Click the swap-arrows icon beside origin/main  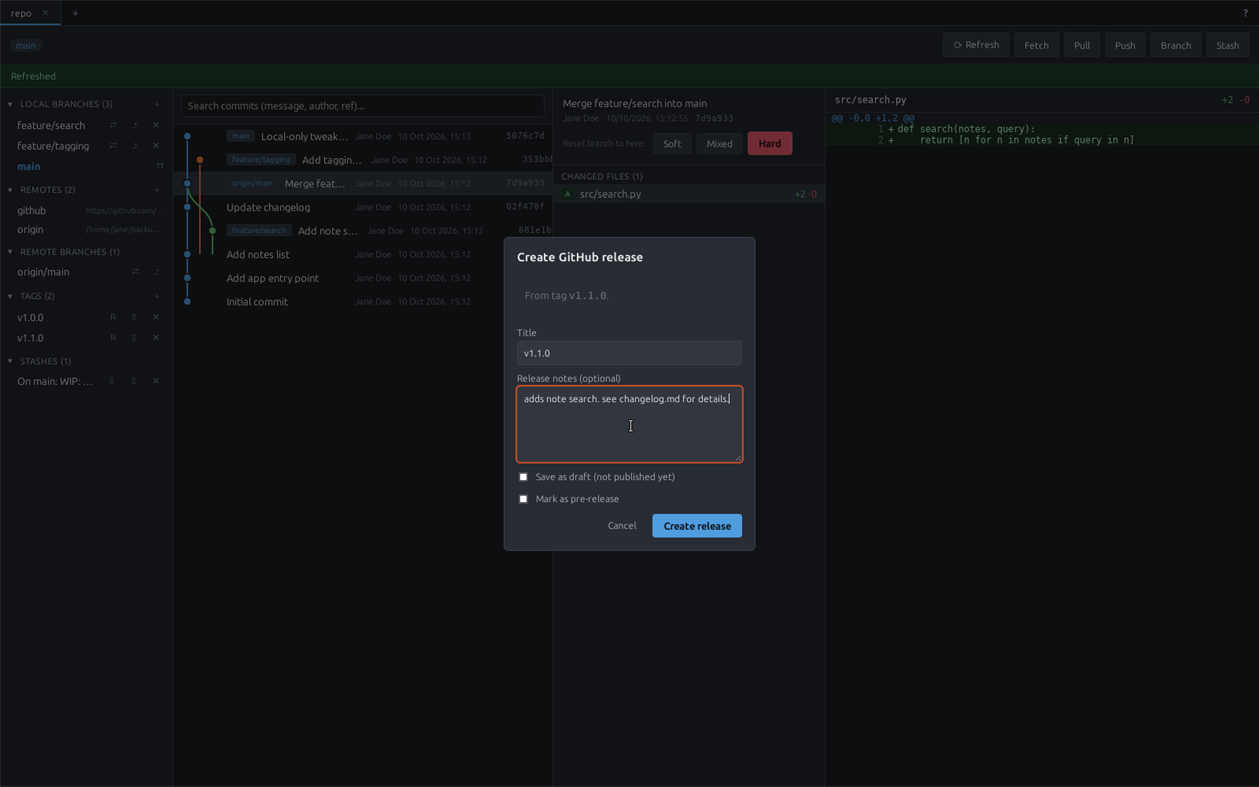click(x=135, y=272)
